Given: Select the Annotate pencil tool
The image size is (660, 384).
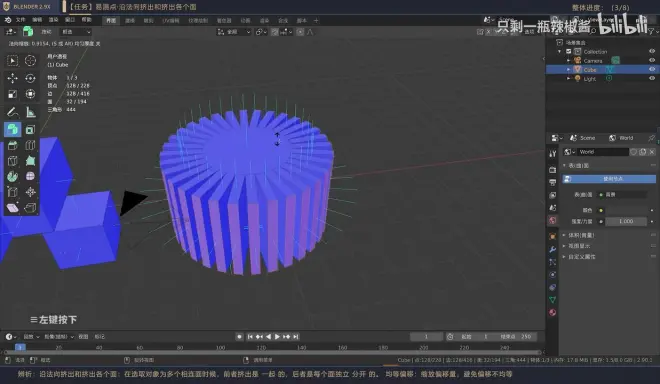Looking at the screenshot, I should (12, 112).
